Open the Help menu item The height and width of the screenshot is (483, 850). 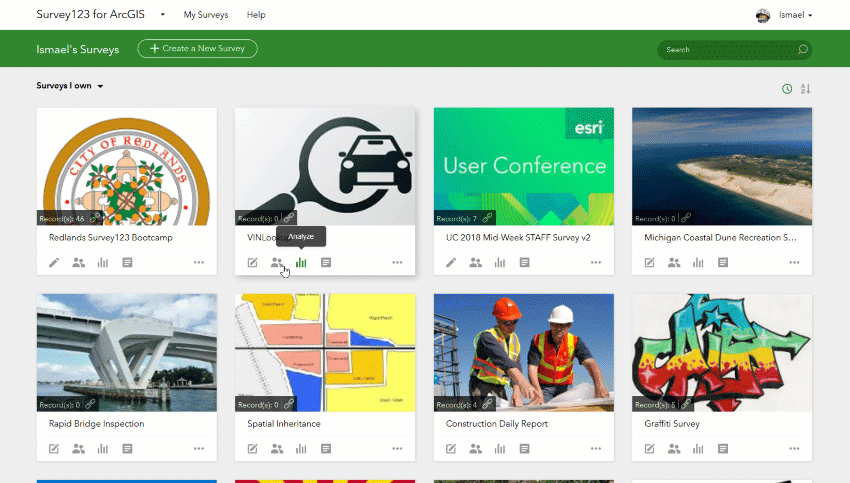[256, 15]
